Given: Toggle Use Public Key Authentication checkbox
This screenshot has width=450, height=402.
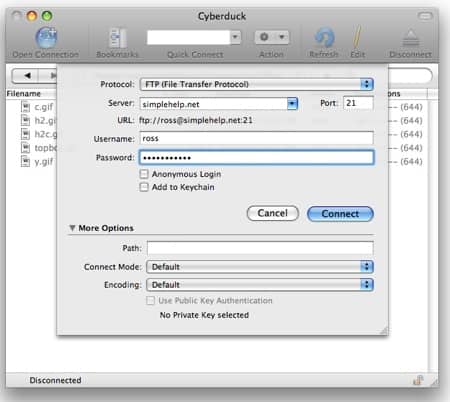Looking at the screenshot, I should tap(151, 301).
